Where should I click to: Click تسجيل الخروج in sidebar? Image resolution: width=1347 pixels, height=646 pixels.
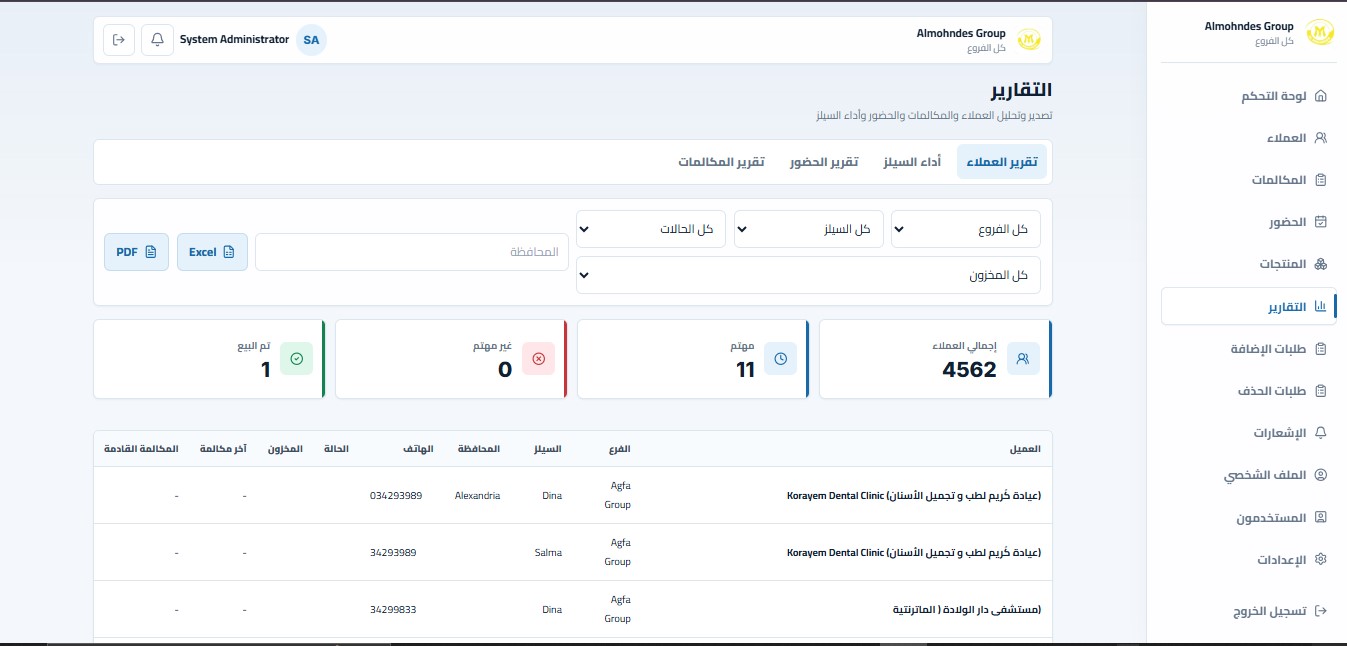point(1248,610)
